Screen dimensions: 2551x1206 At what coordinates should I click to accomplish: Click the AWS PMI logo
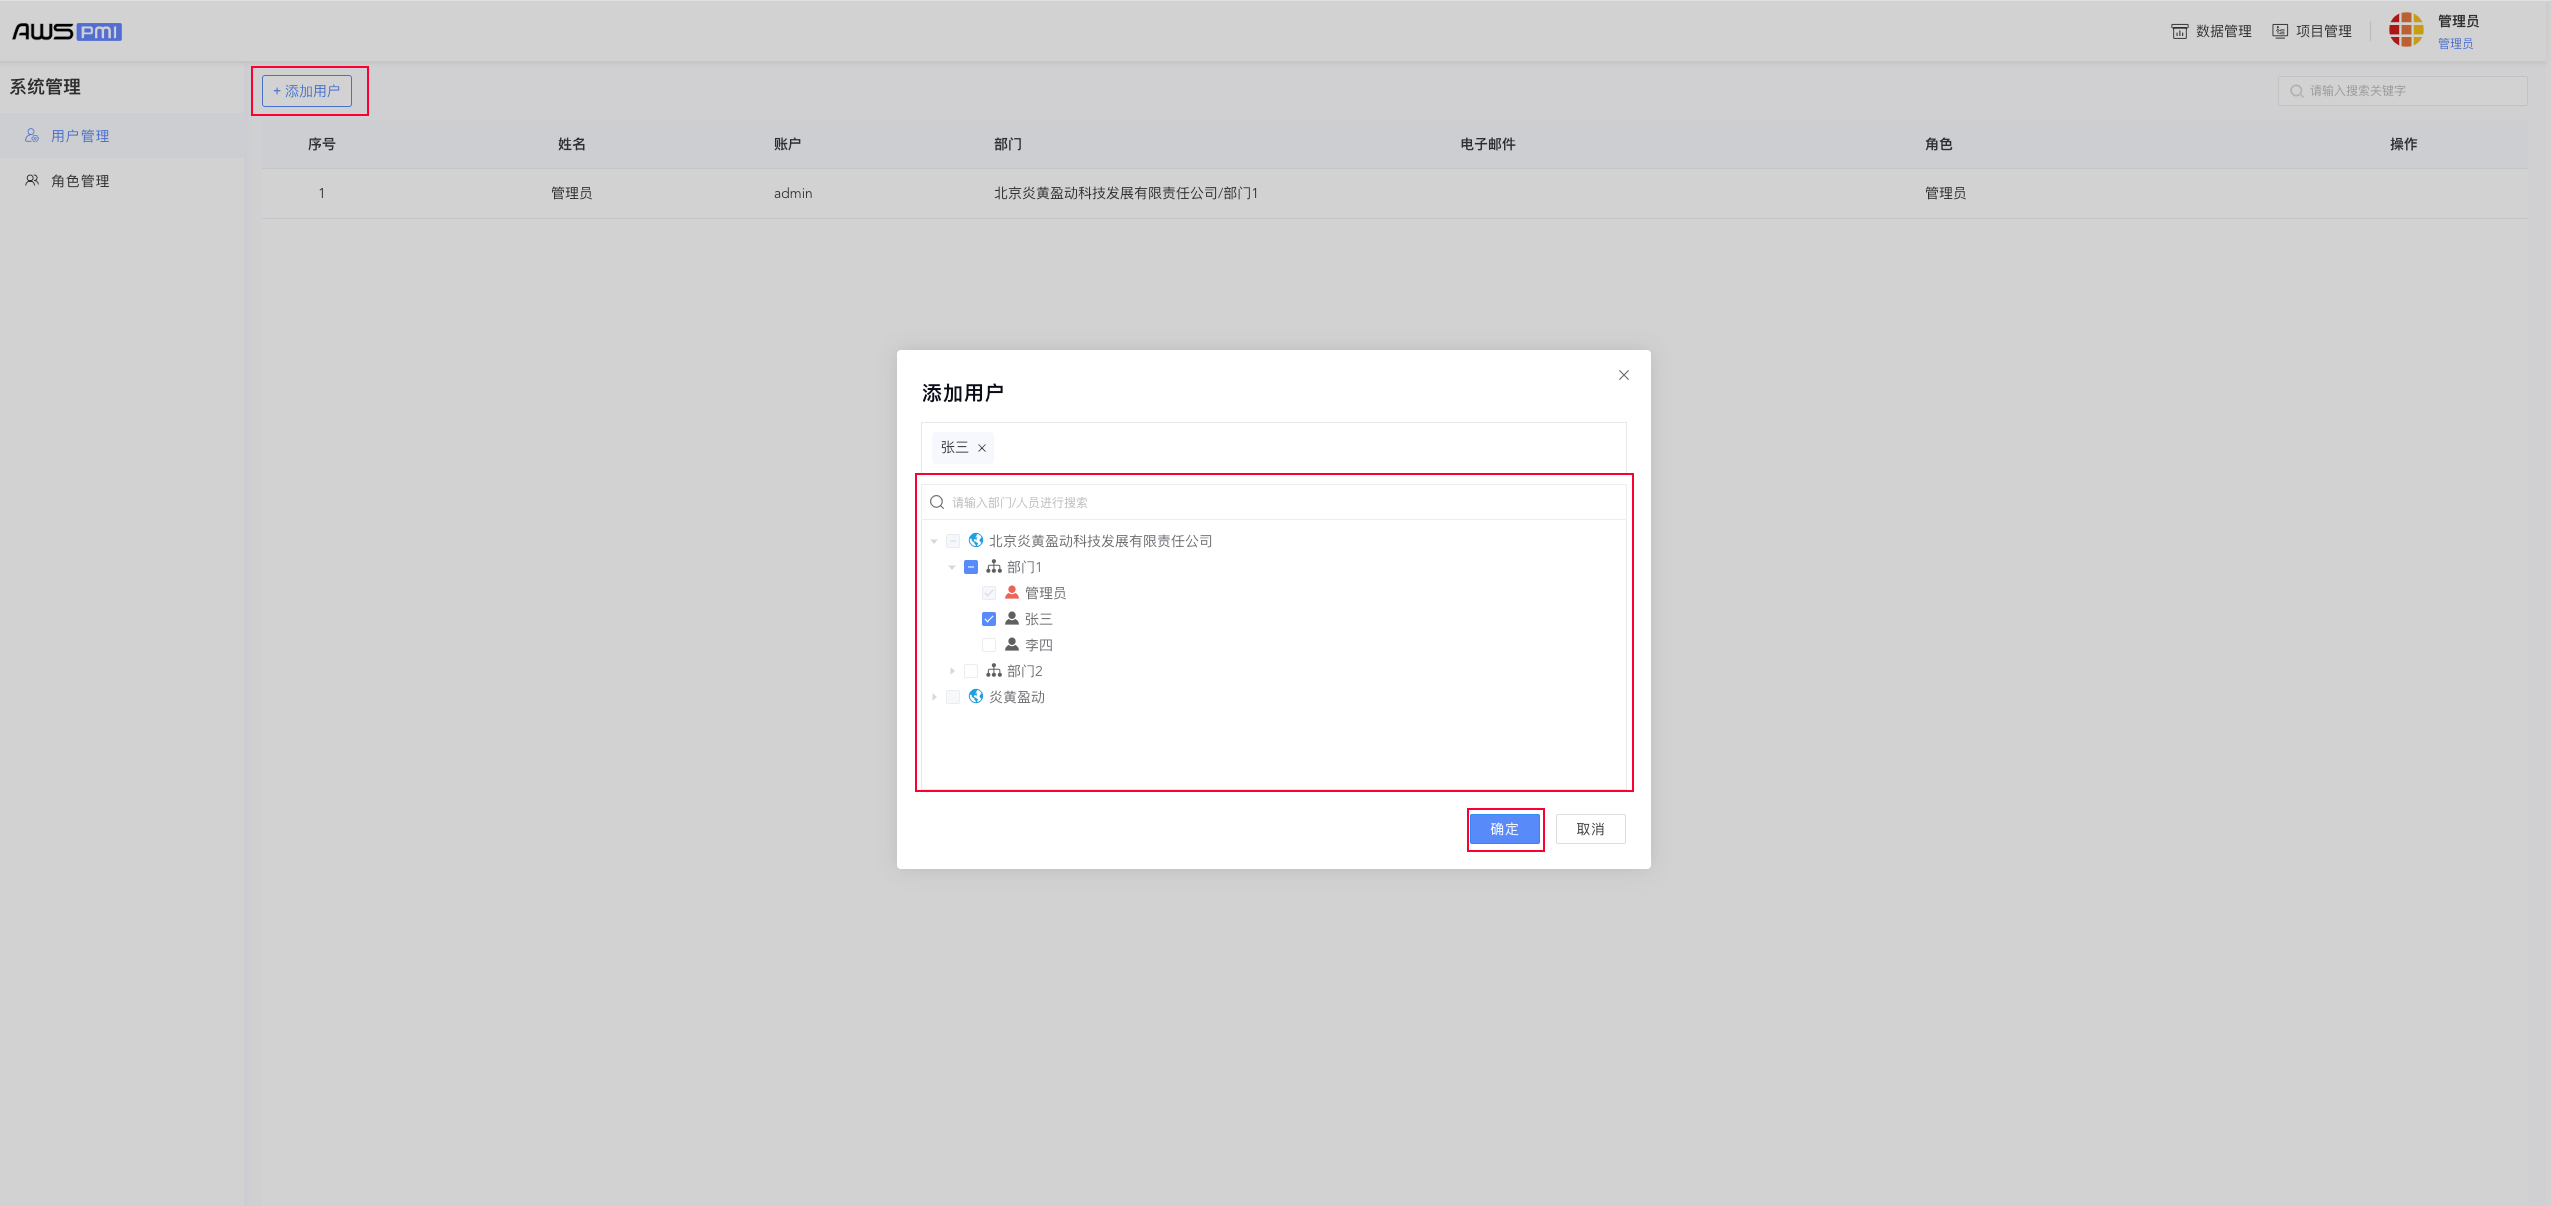[67, 32]
